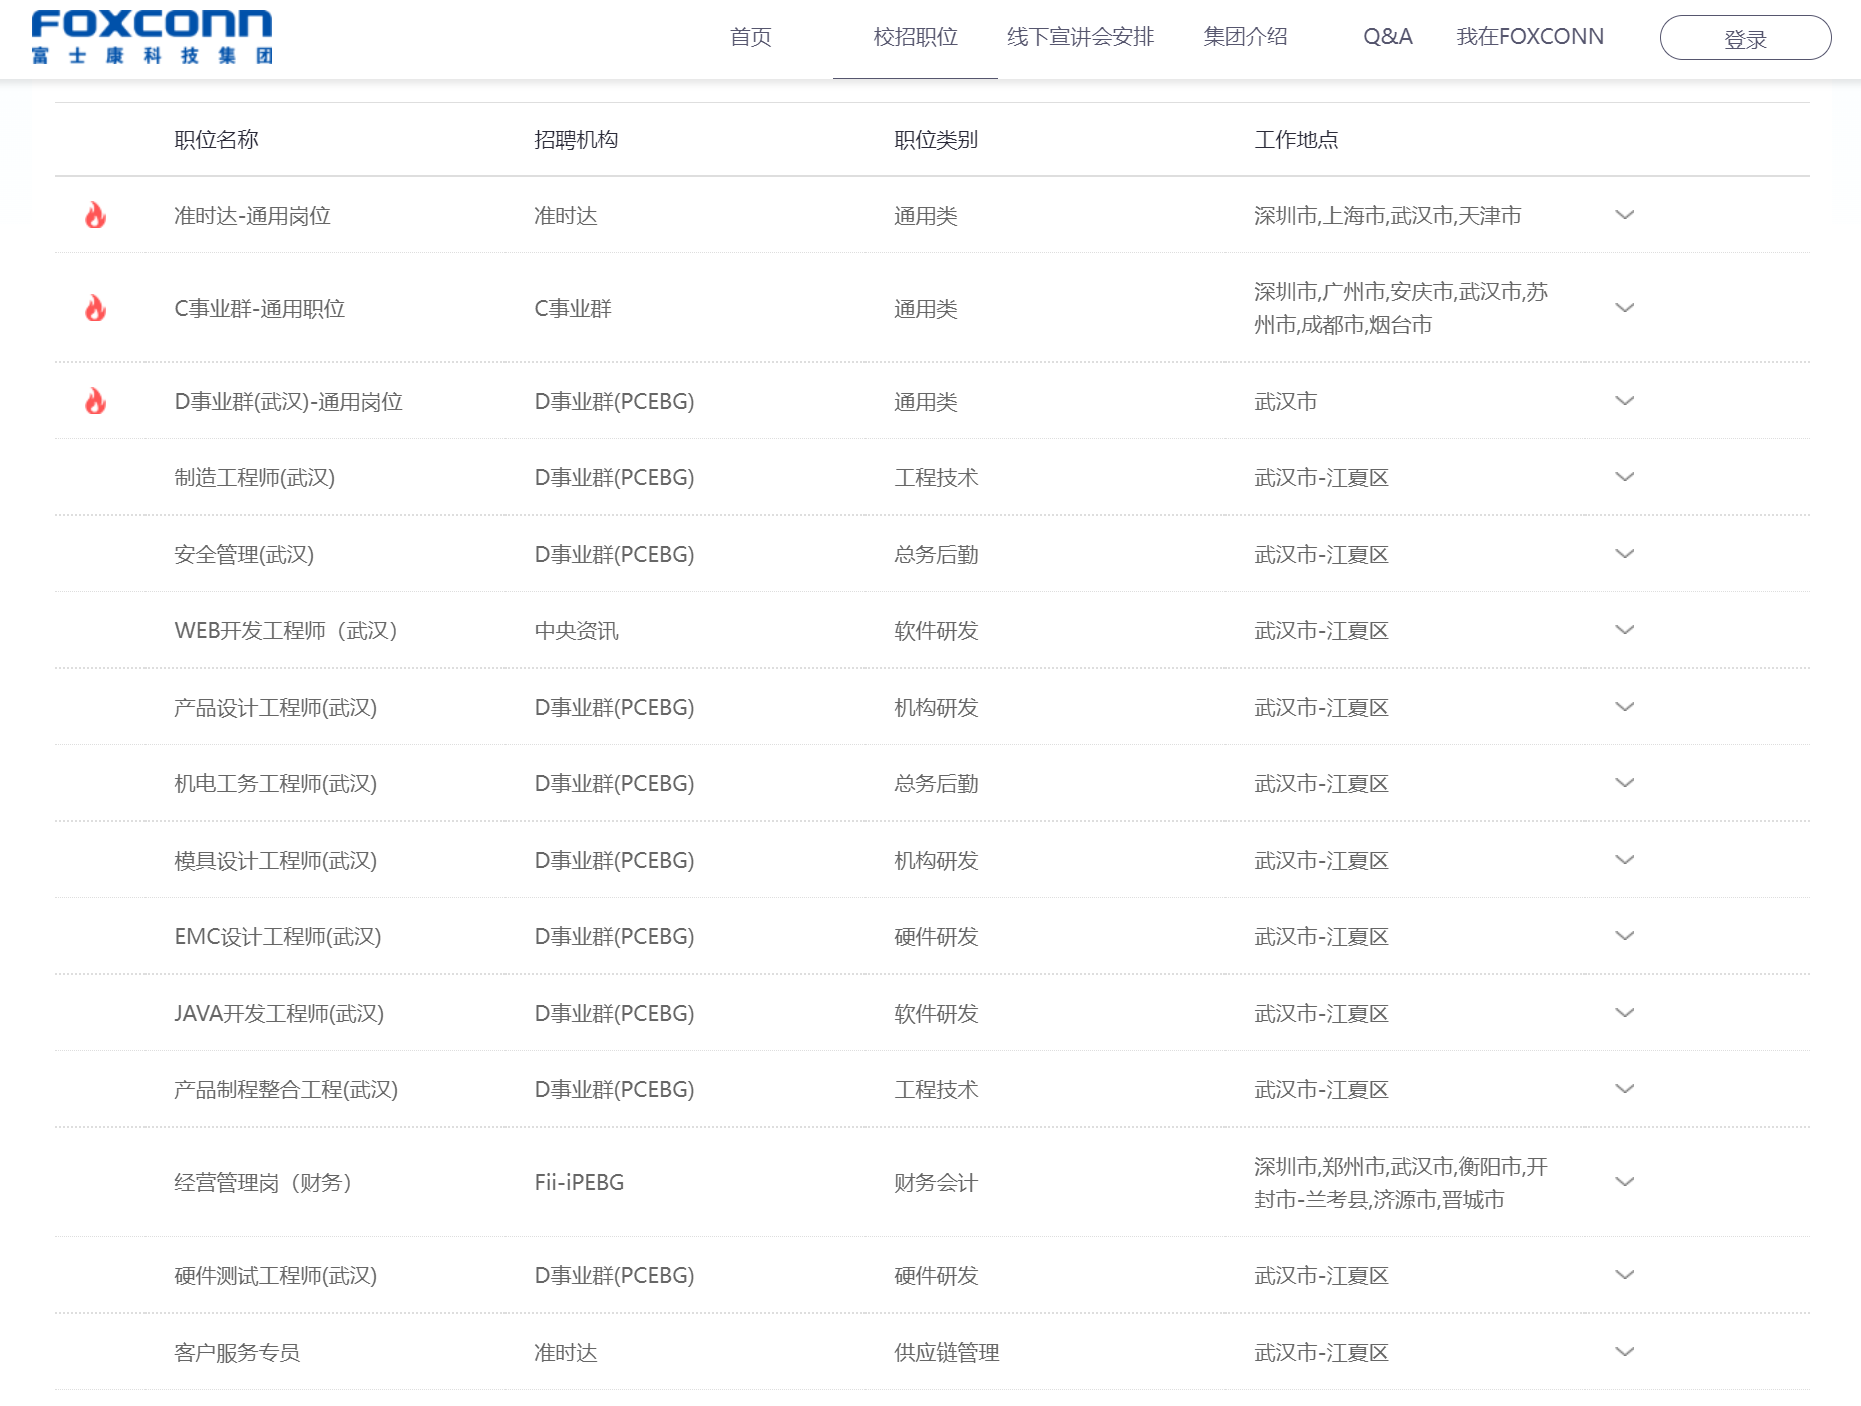This screenshot has width=1861, height=1406.
Task: Expand the 制造工程师(武汉) row chevron
Action: pos(1625,477)
